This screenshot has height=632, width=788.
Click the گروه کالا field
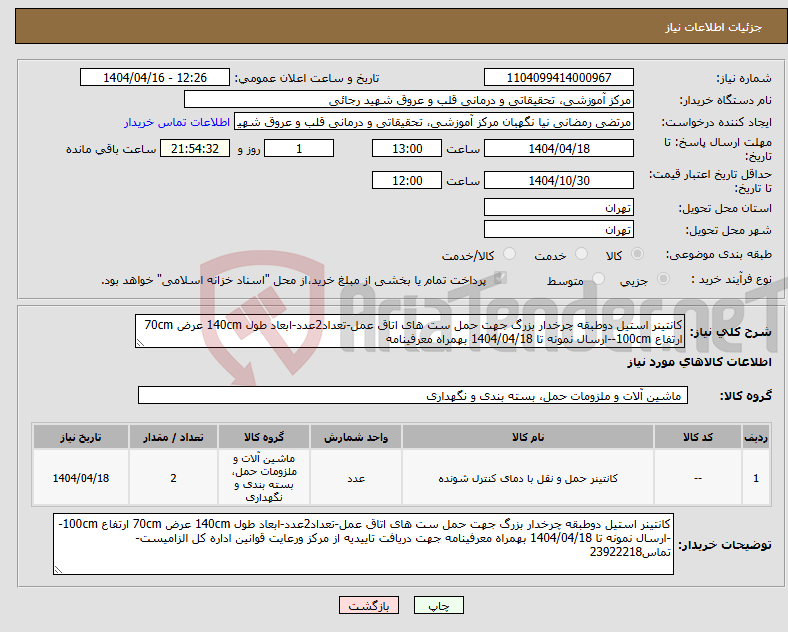coord(413,395)
